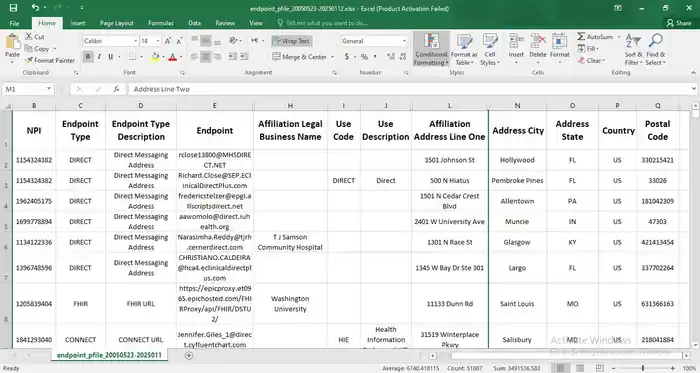Viewport: 700px width, 373px height.
Task: Toggle middle vertical alignment
Action: pos(205,41)
